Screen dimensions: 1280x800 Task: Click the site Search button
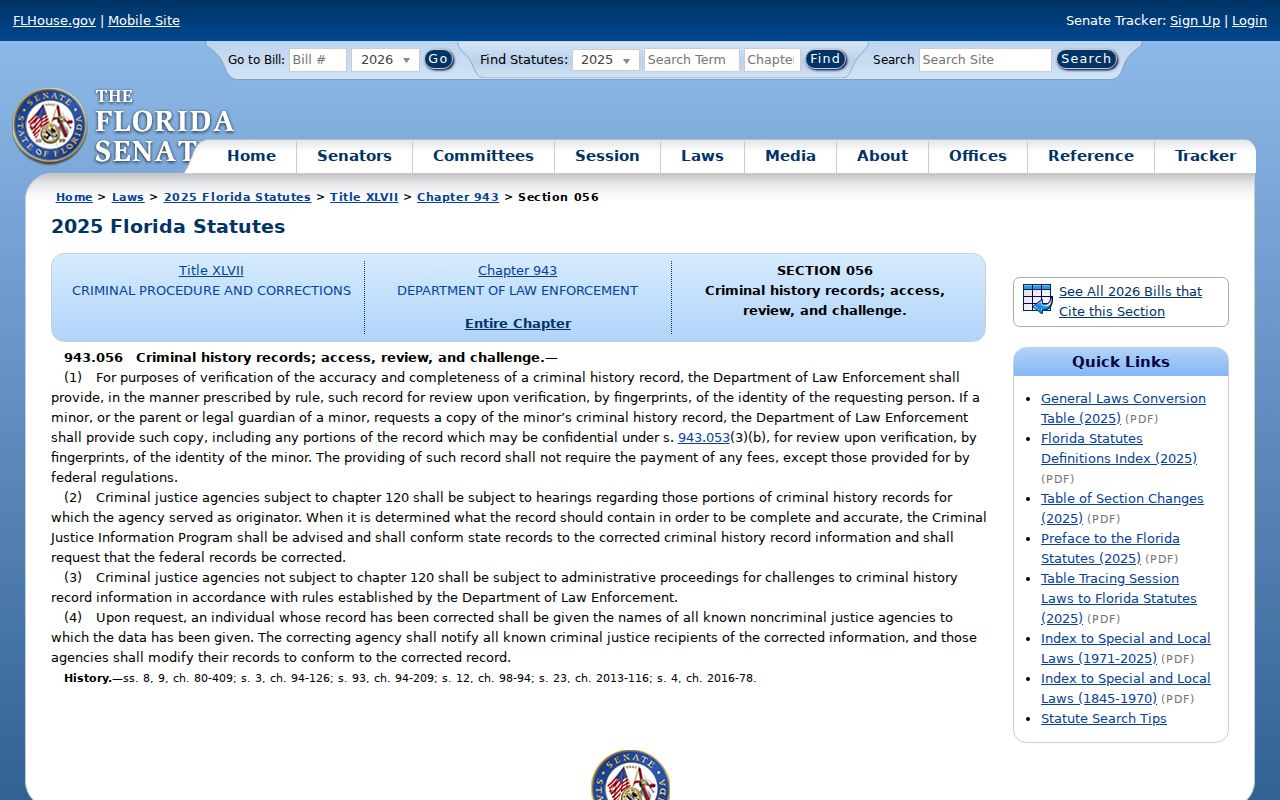tap(1087, 59)
